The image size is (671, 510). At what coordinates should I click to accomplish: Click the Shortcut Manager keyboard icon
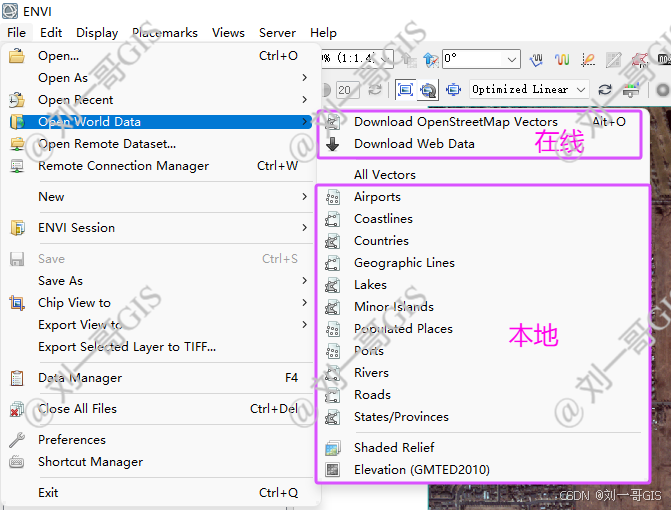17,462
